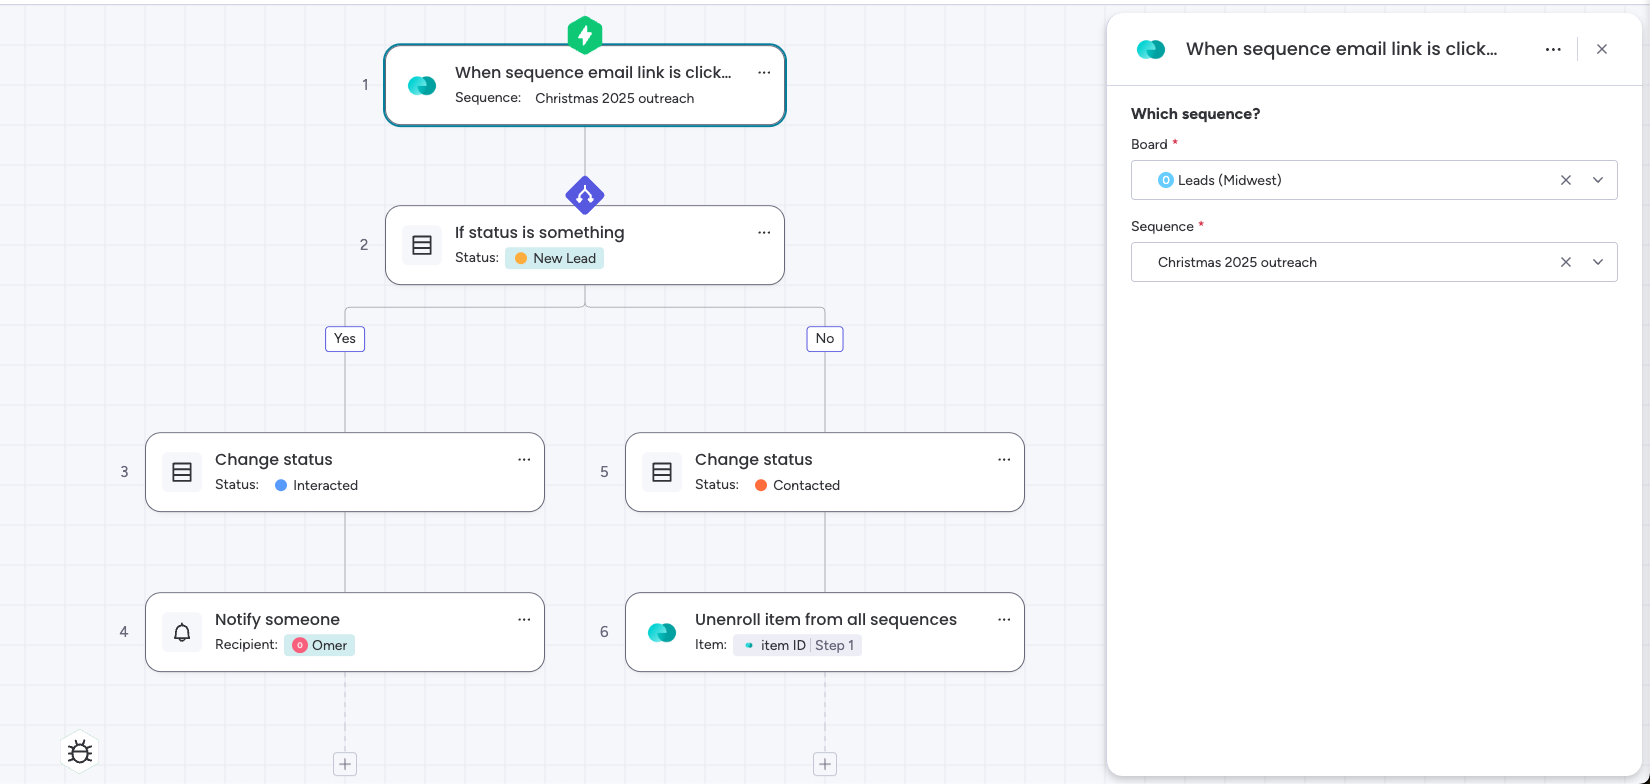Click the 'item ID Step 1' chip

[798, 645]
